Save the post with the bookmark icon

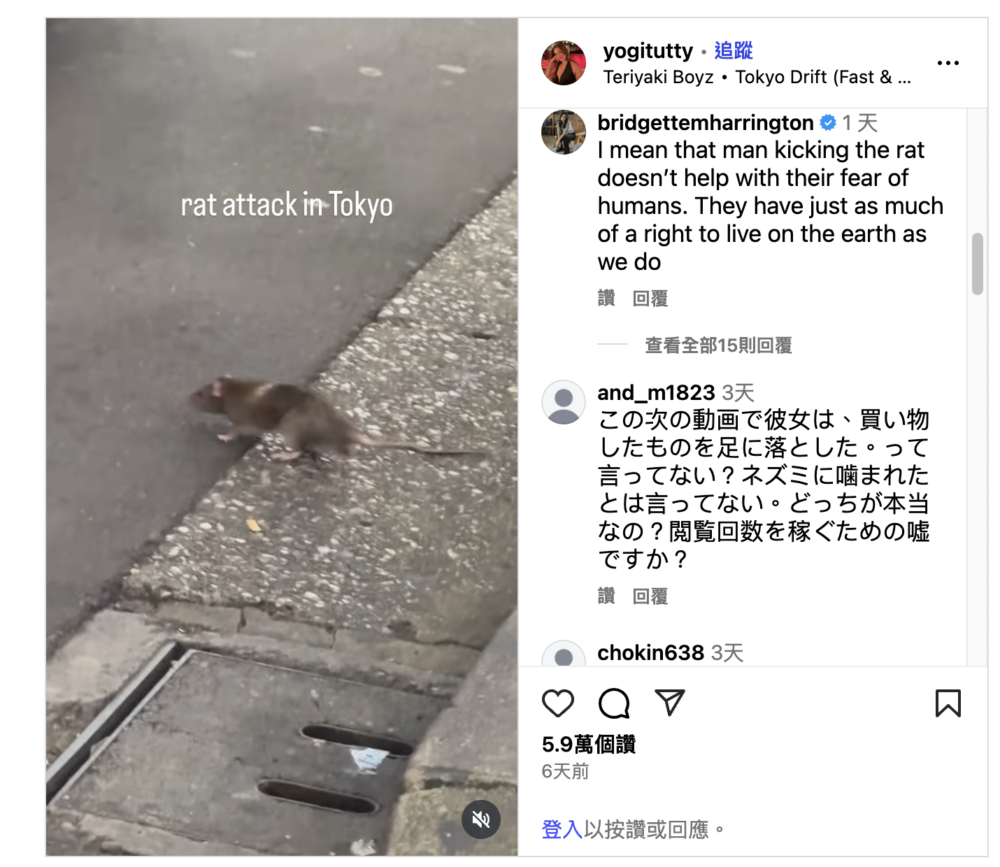pyautogui.click(x=948, y=703)
